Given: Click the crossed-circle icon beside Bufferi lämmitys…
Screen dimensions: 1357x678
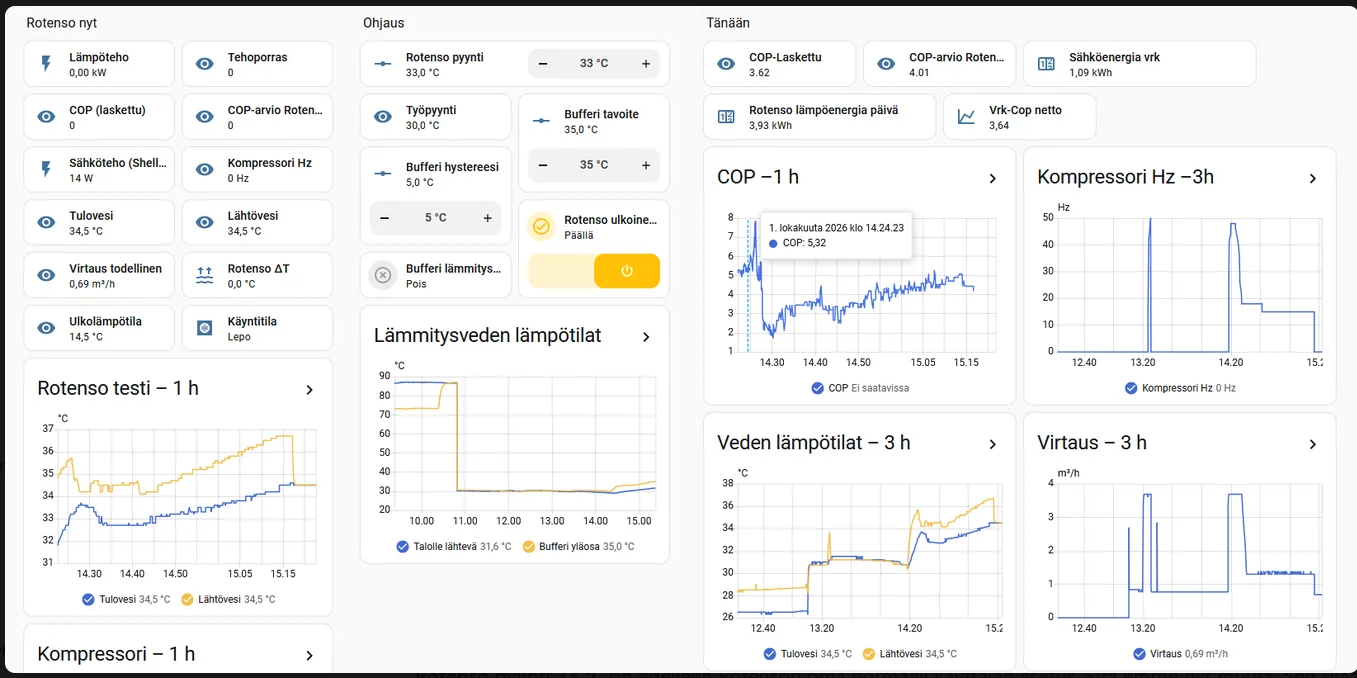Looking at the screenshot, I should (x=383, y=275).
